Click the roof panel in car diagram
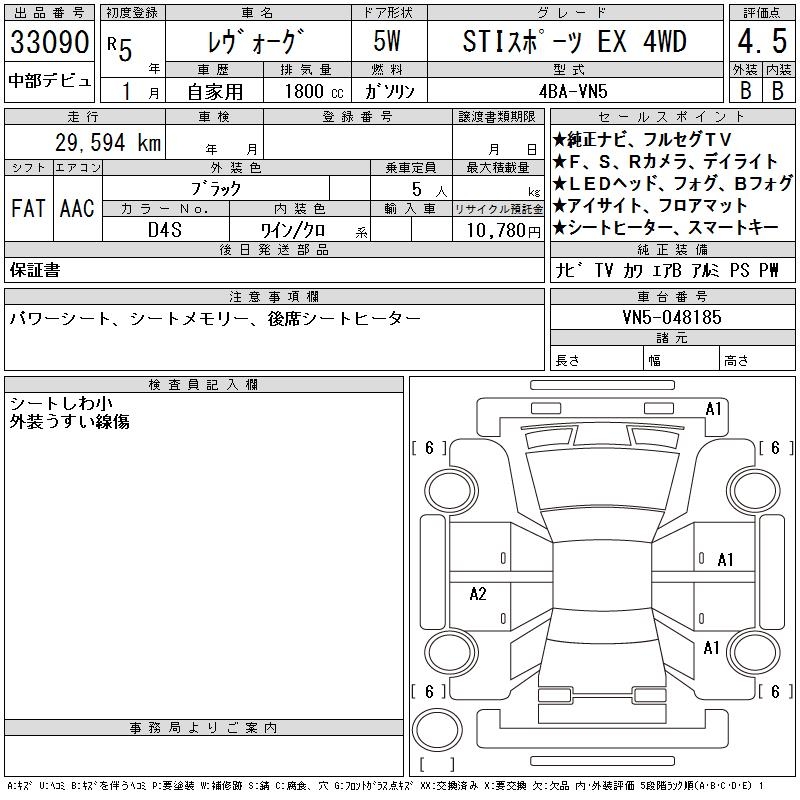 (x=603, y=577)
